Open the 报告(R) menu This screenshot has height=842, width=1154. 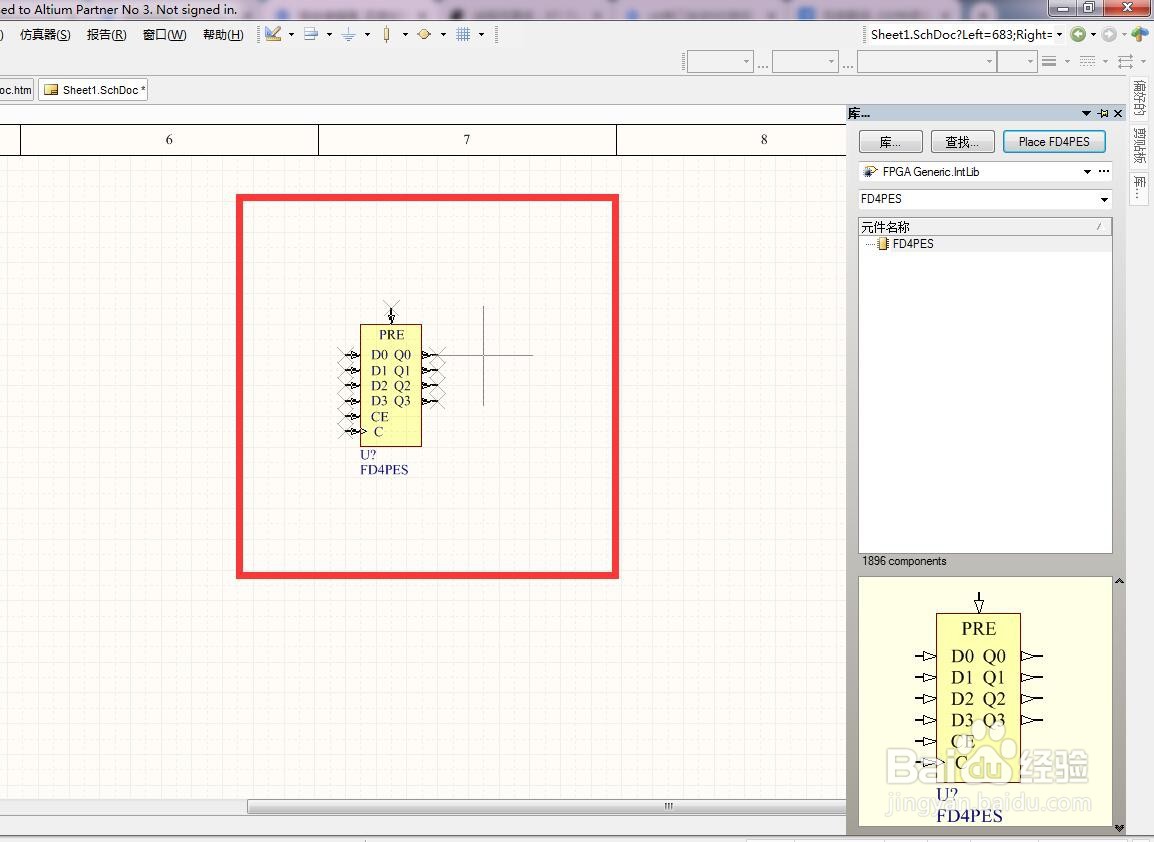pos(107,35)
